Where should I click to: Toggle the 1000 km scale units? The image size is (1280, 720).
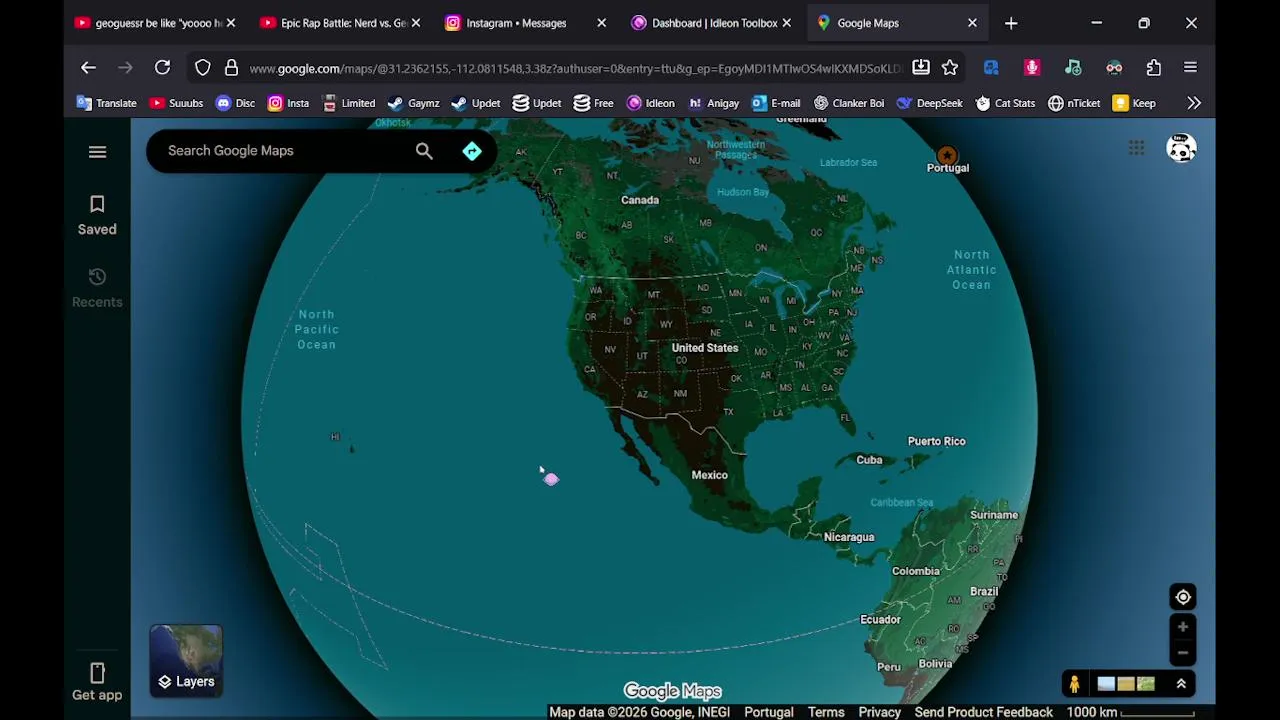tap(1130, 712)
